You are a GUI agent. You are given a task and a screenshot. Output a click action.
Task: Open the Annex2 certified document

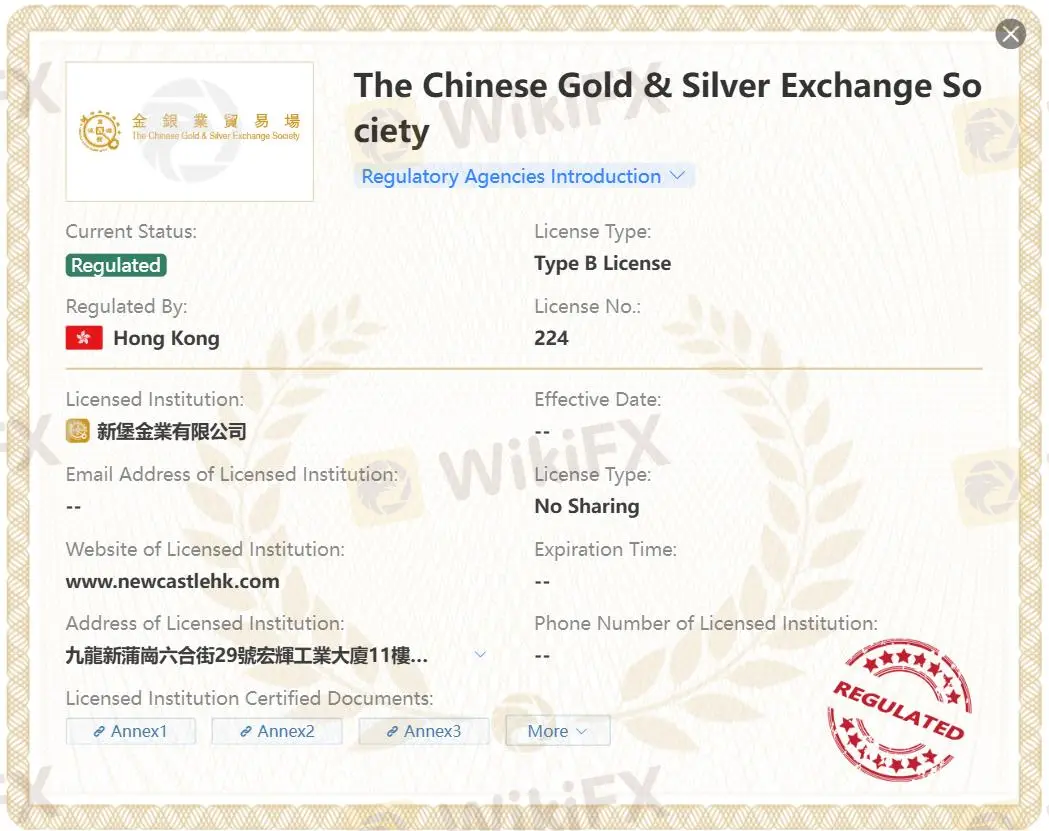click(277, 731)
